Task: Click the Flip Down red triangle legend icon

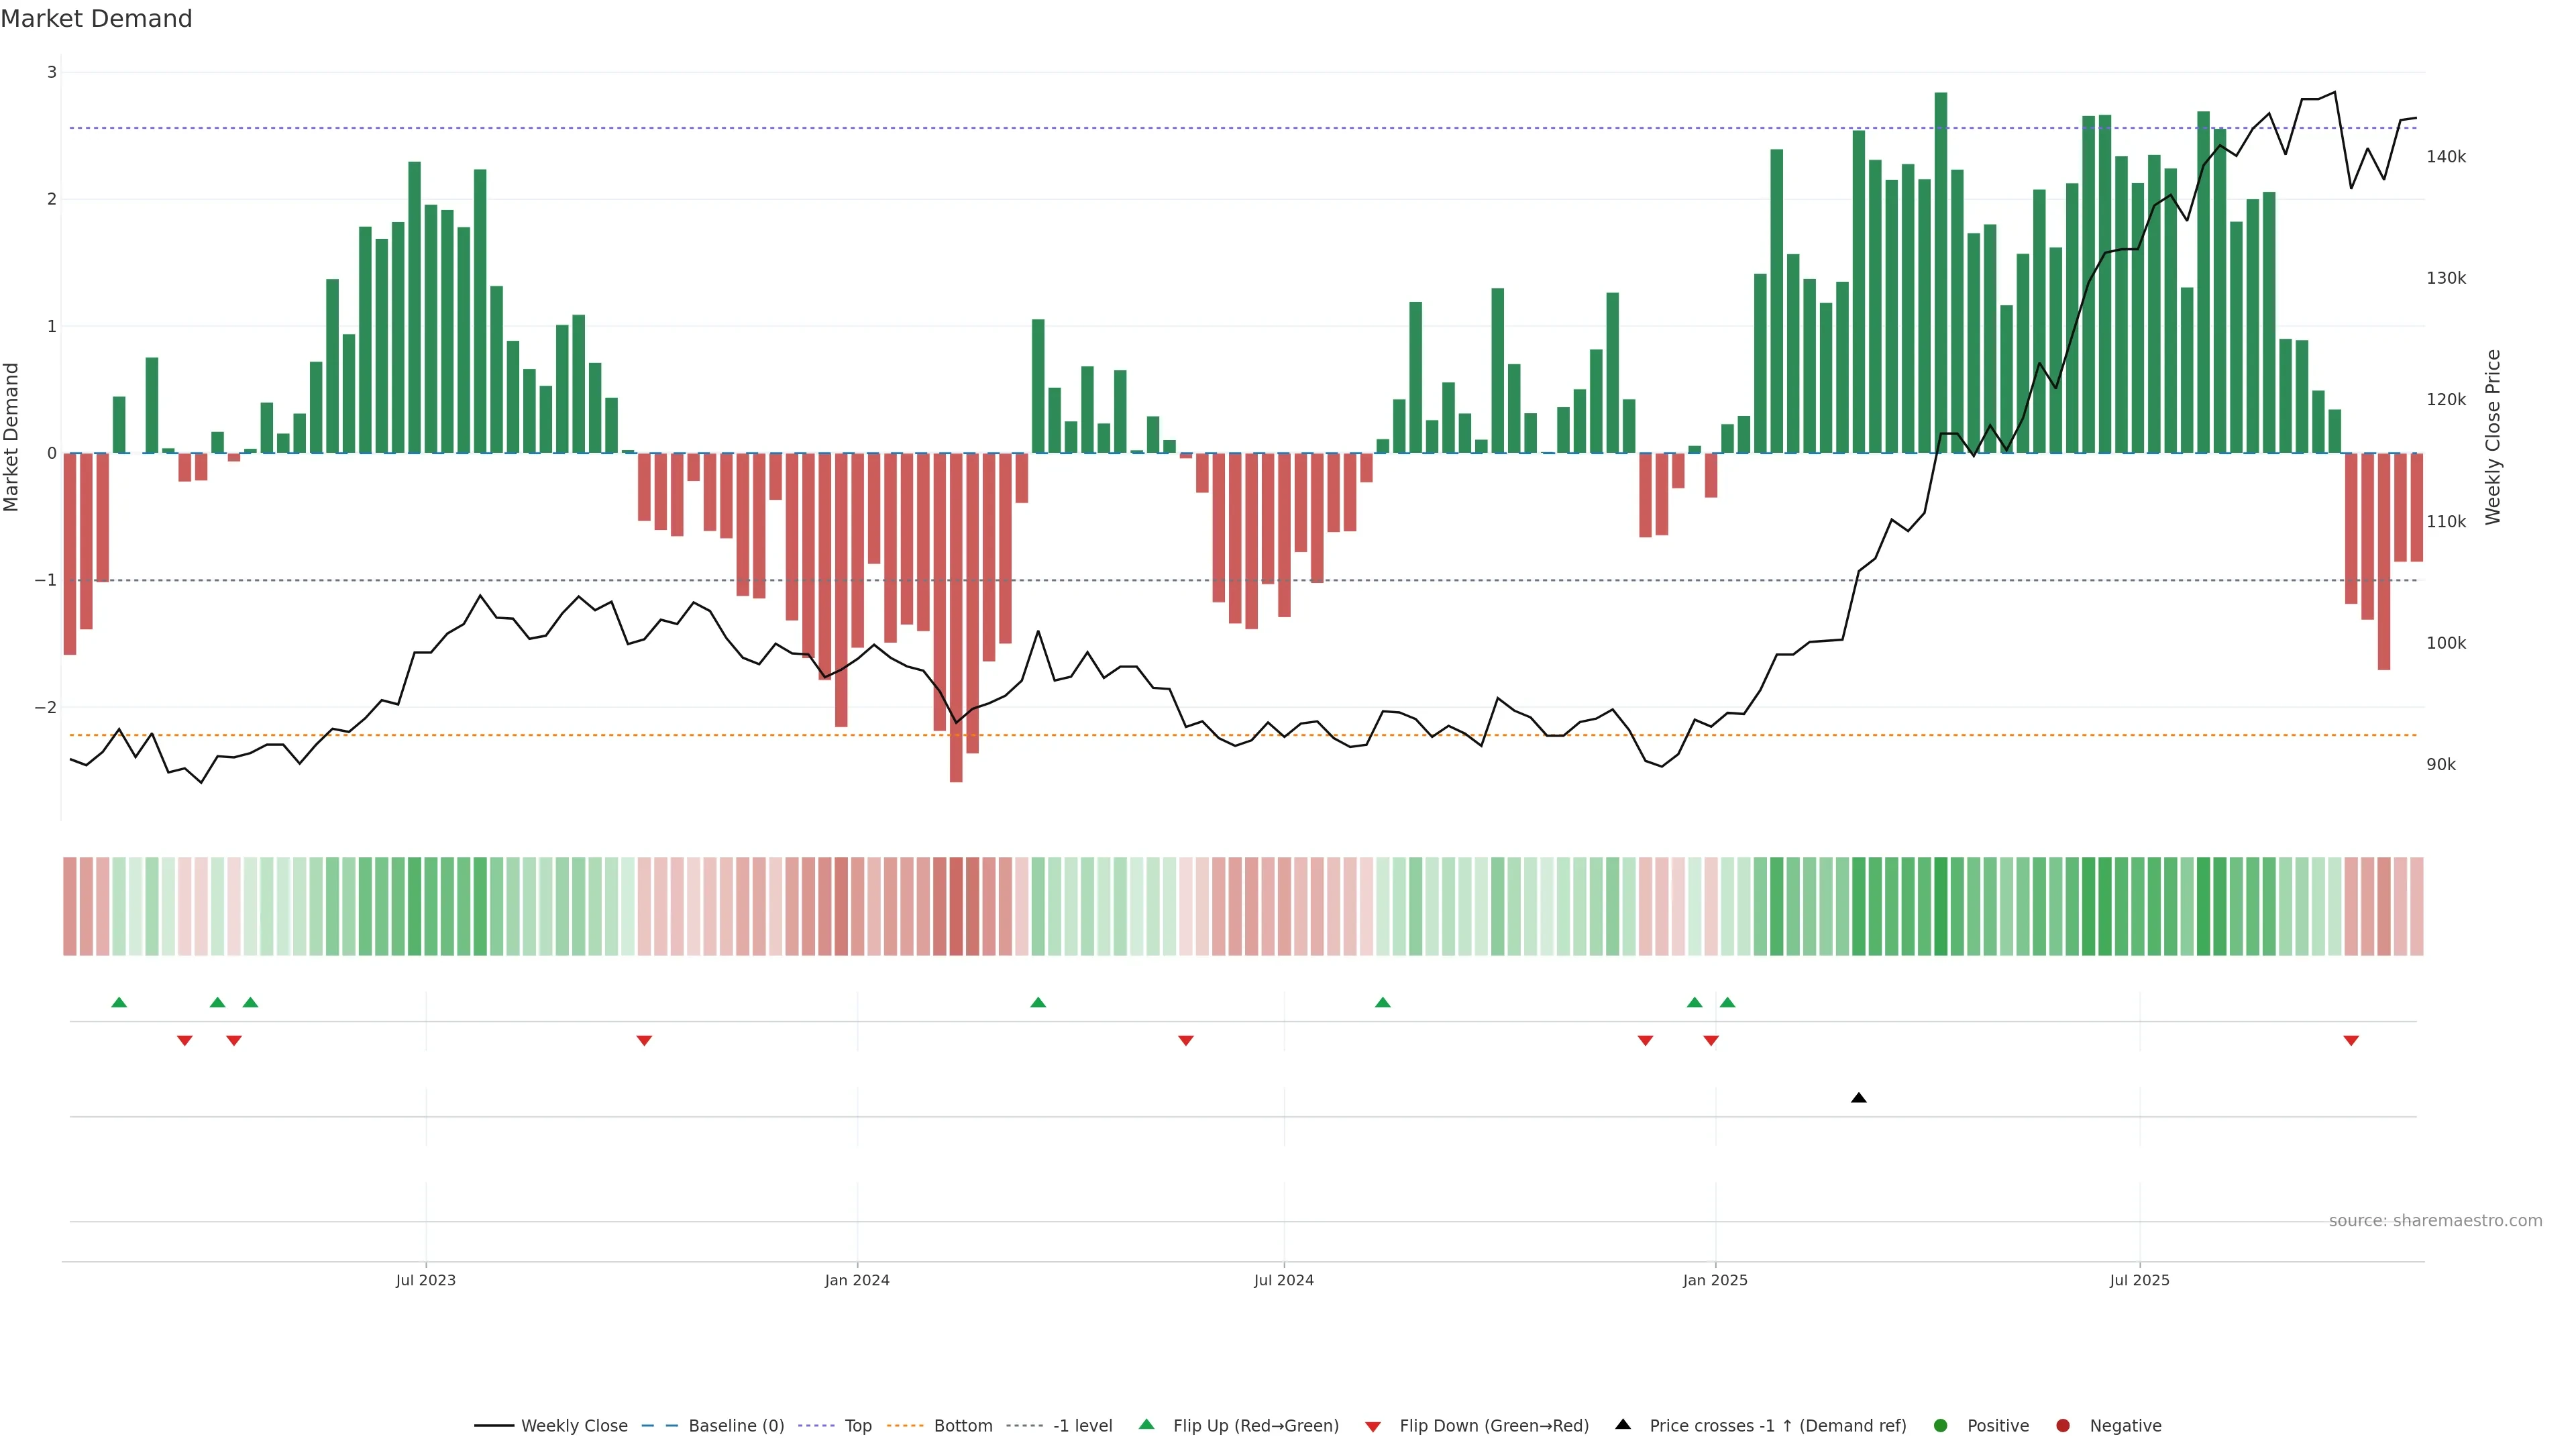Action: [x=1373, y=1426]
